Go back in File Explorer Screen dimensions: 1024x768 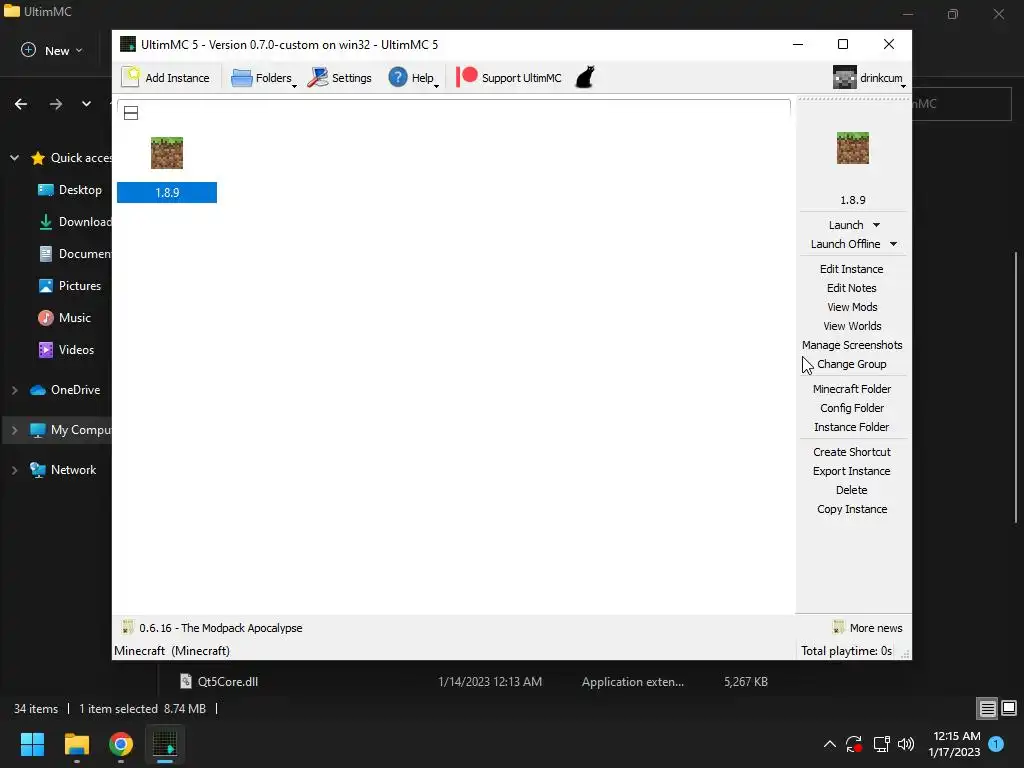(x=21, y=104)
